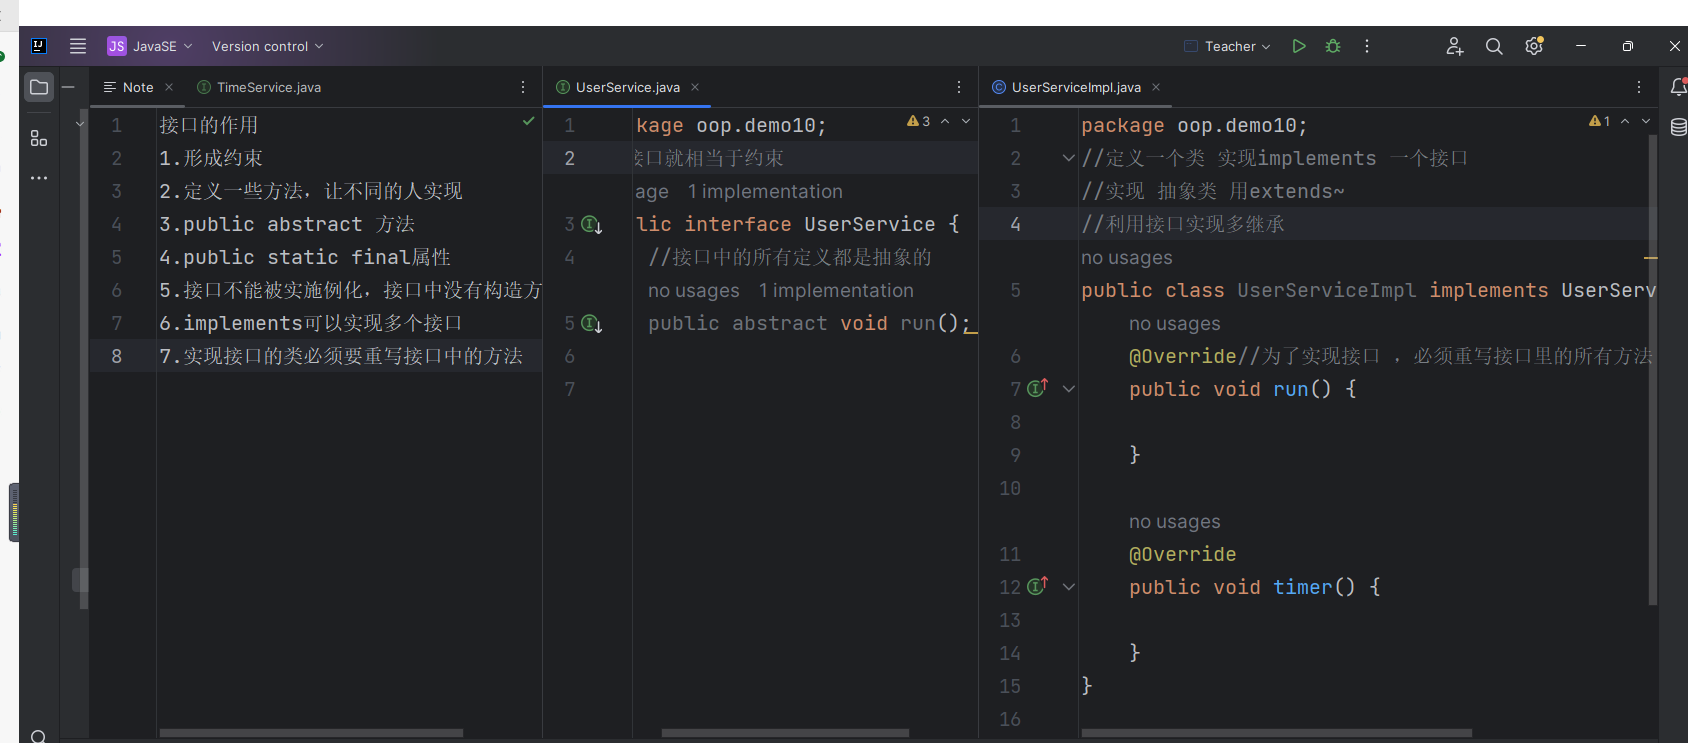Collapse the timer() method fold arrow

[x=1069, y=587]
